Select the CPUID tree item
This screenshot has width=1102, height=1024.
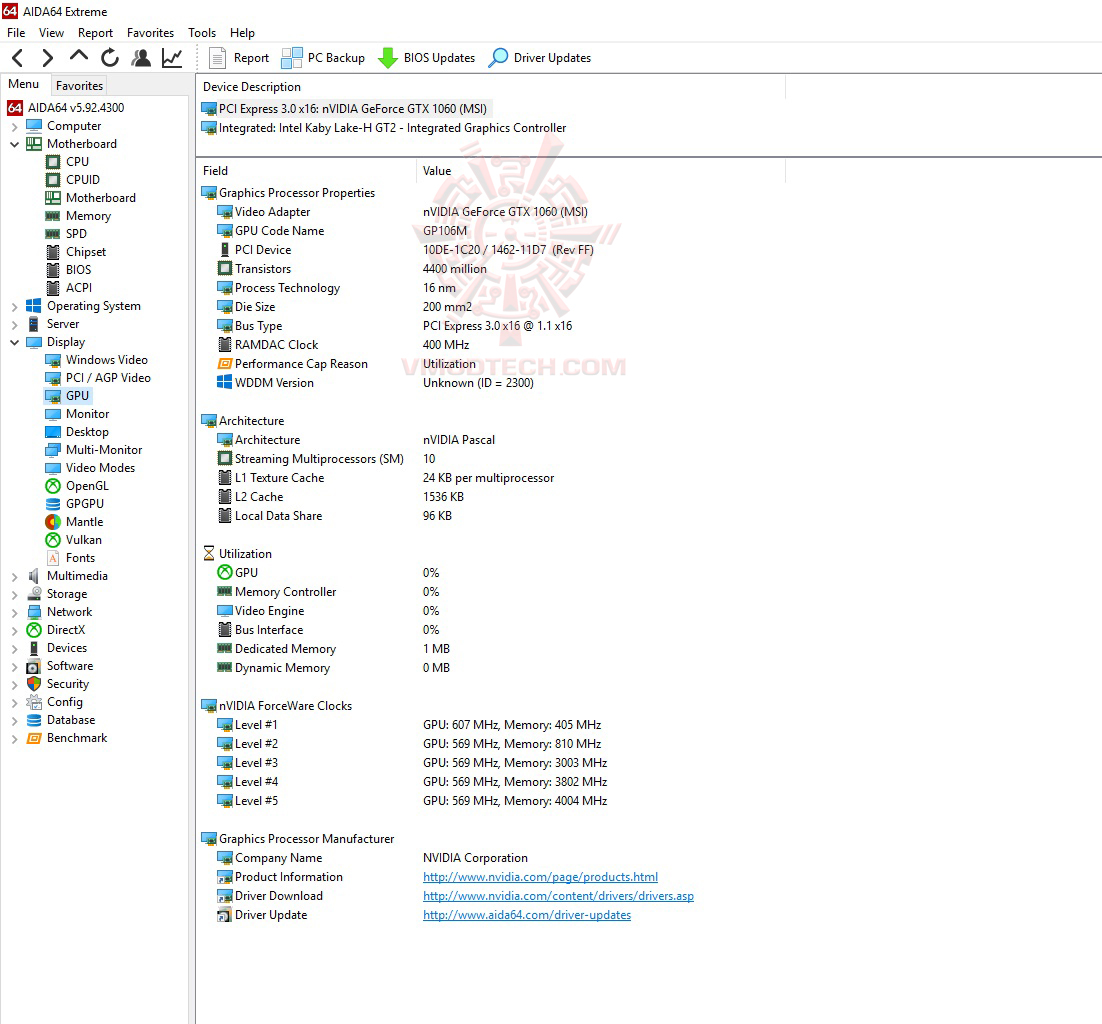click(x=73, y=180)
